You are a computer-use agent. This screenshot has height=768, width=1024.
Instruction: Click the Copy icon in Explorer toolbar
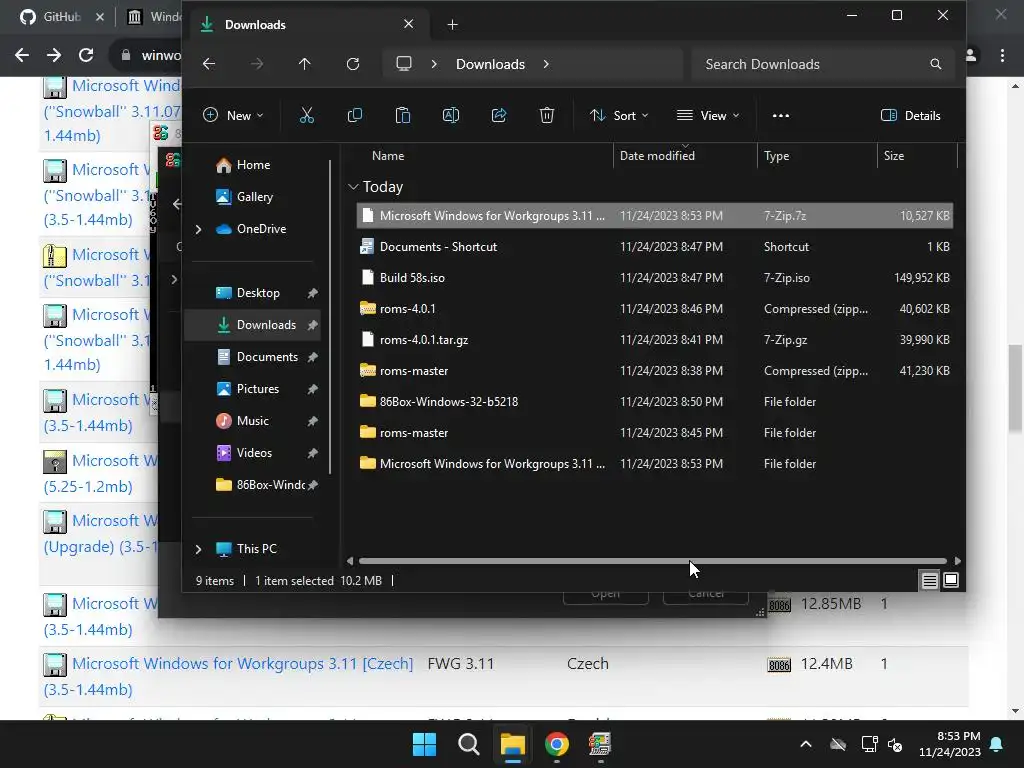tap(355, 116)
